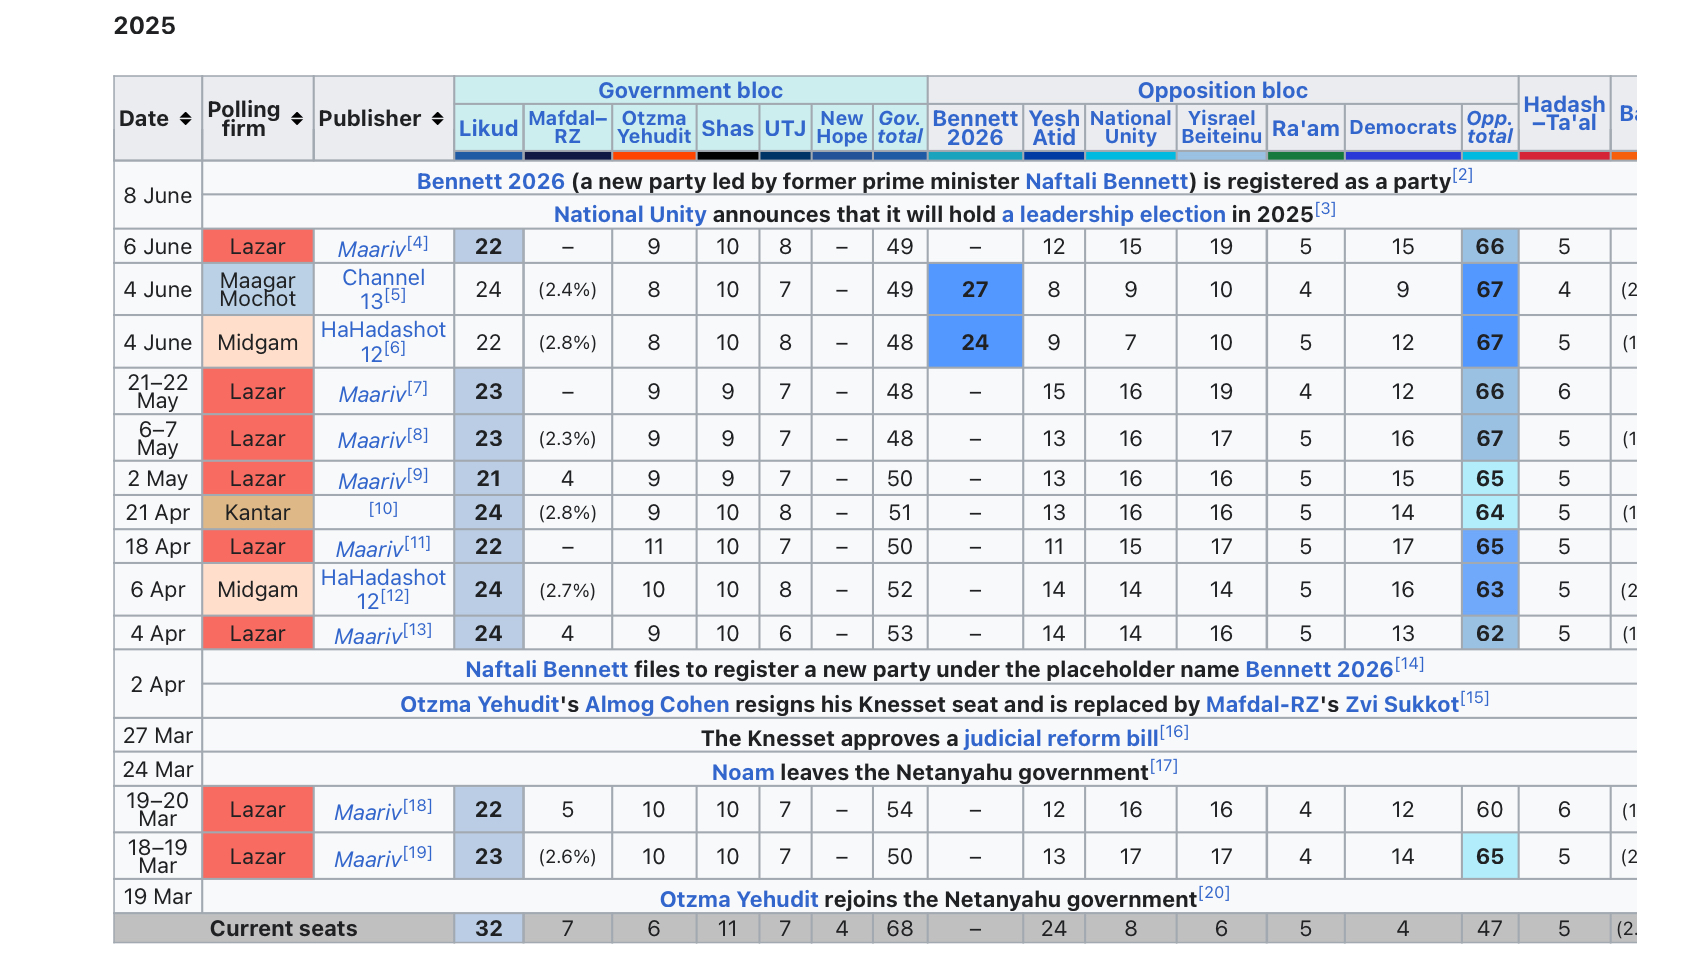
Task: Open HaHadashot 12 link in 4 June row
Action: pyautogui.click(x=383, y=341)
